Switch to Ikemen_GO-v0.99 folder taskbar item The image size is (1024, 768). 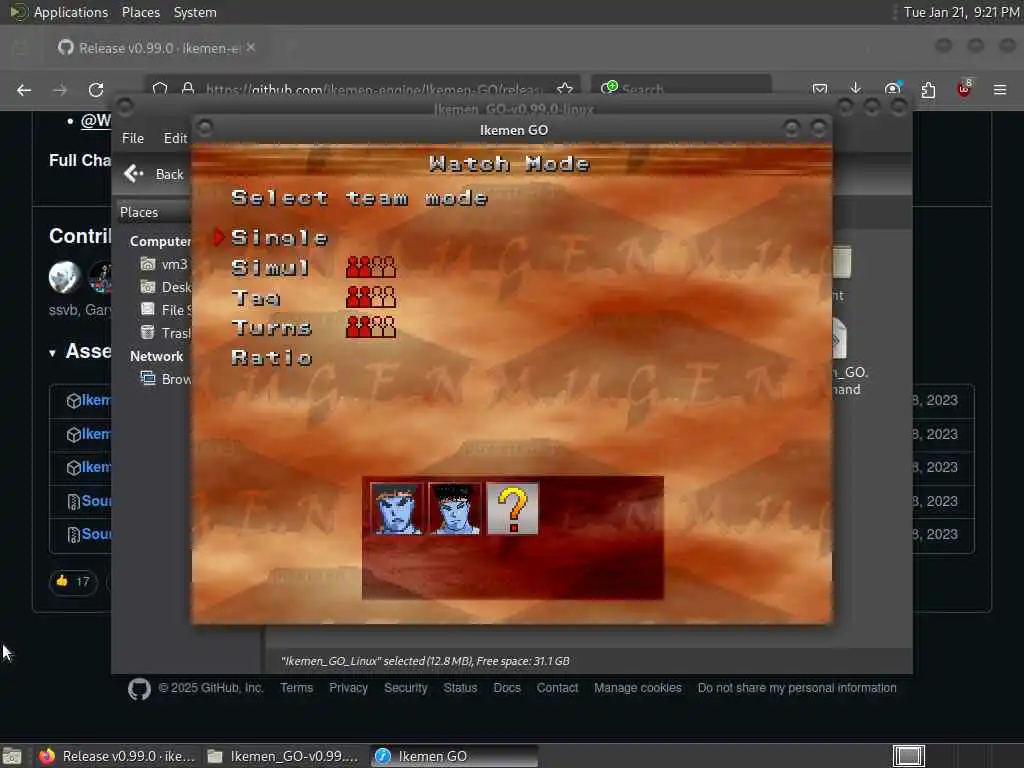pos(282,756)
